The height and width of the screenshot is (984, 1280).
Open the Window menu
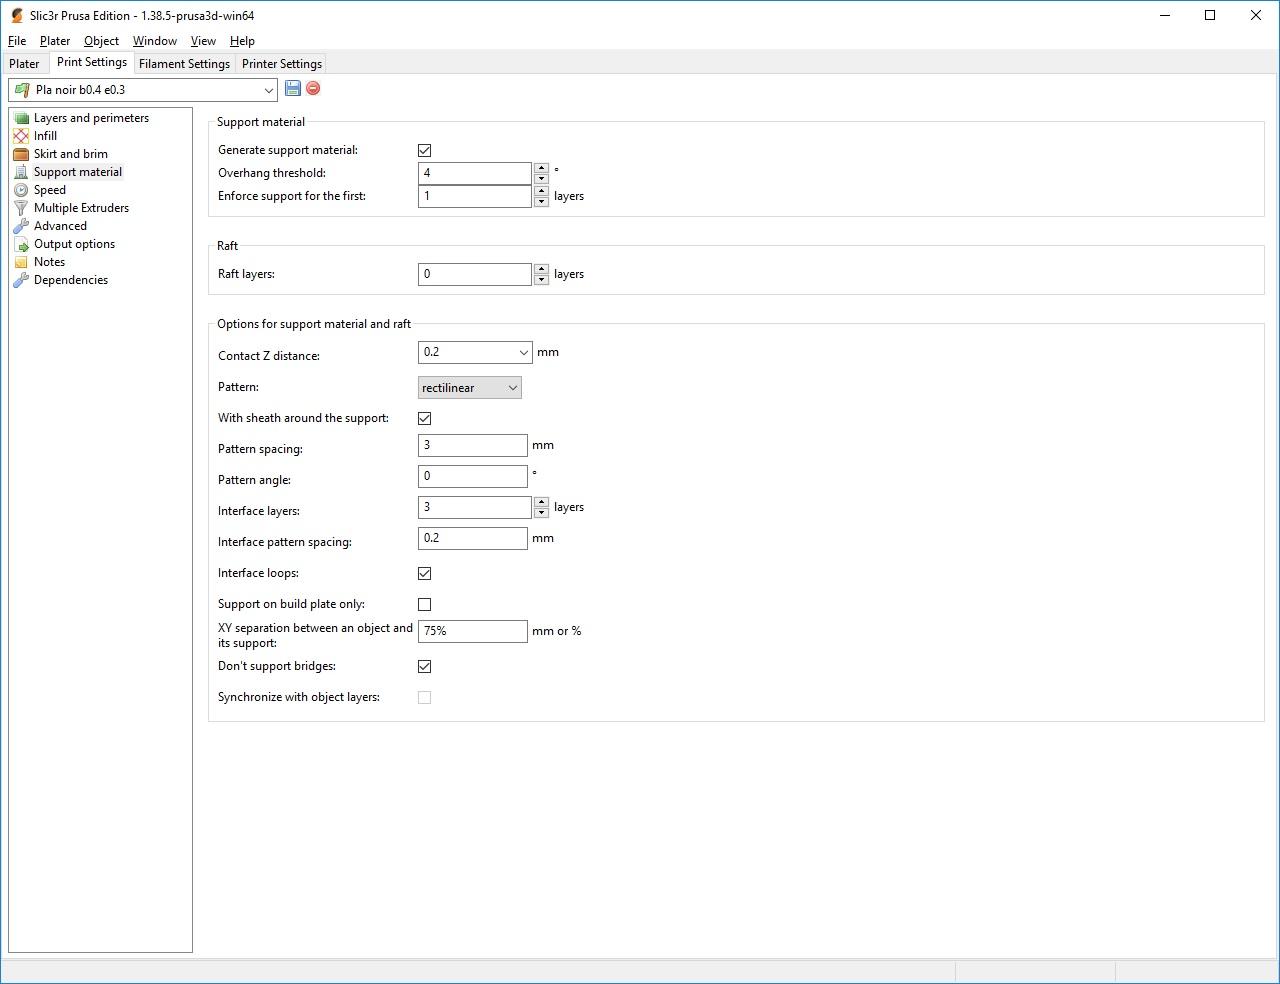click(155, 41)
